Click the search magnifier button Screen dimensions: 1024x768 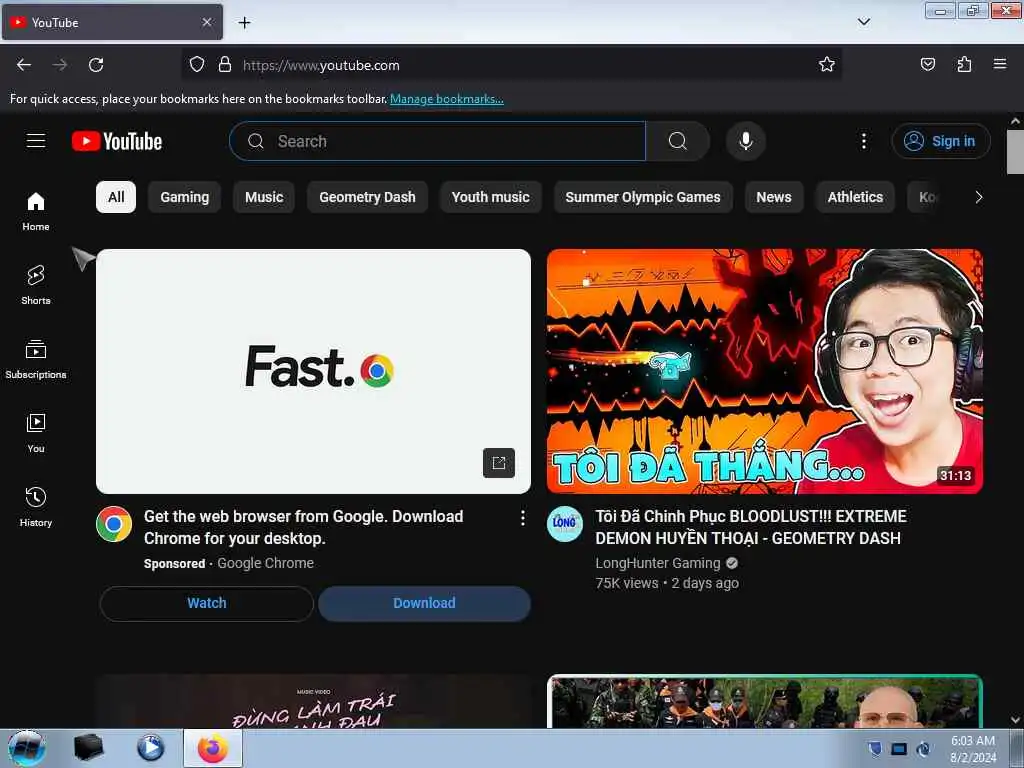tap(678, 141)
